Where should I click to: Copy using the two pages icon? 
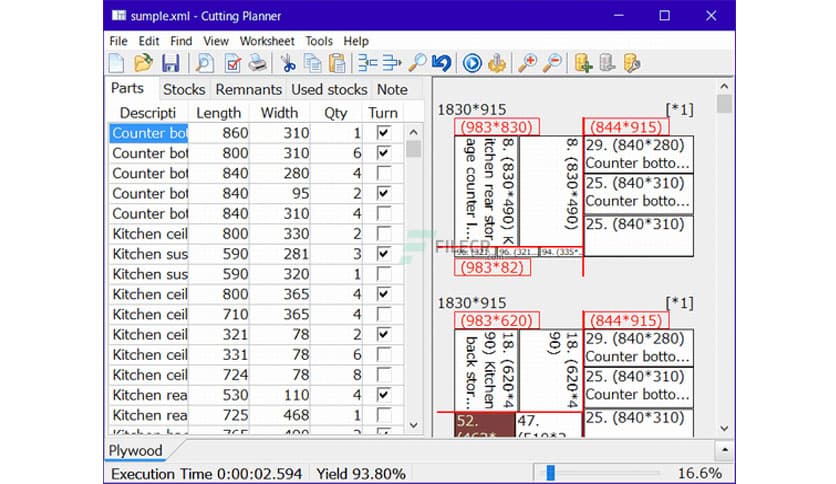coord(312,63)
